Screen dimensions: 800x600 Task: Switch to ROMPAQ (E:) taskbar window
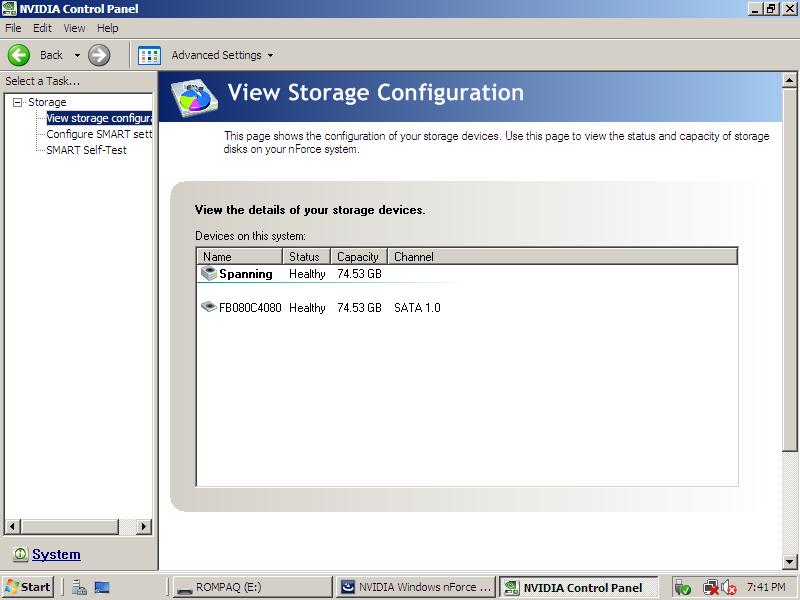252,587
